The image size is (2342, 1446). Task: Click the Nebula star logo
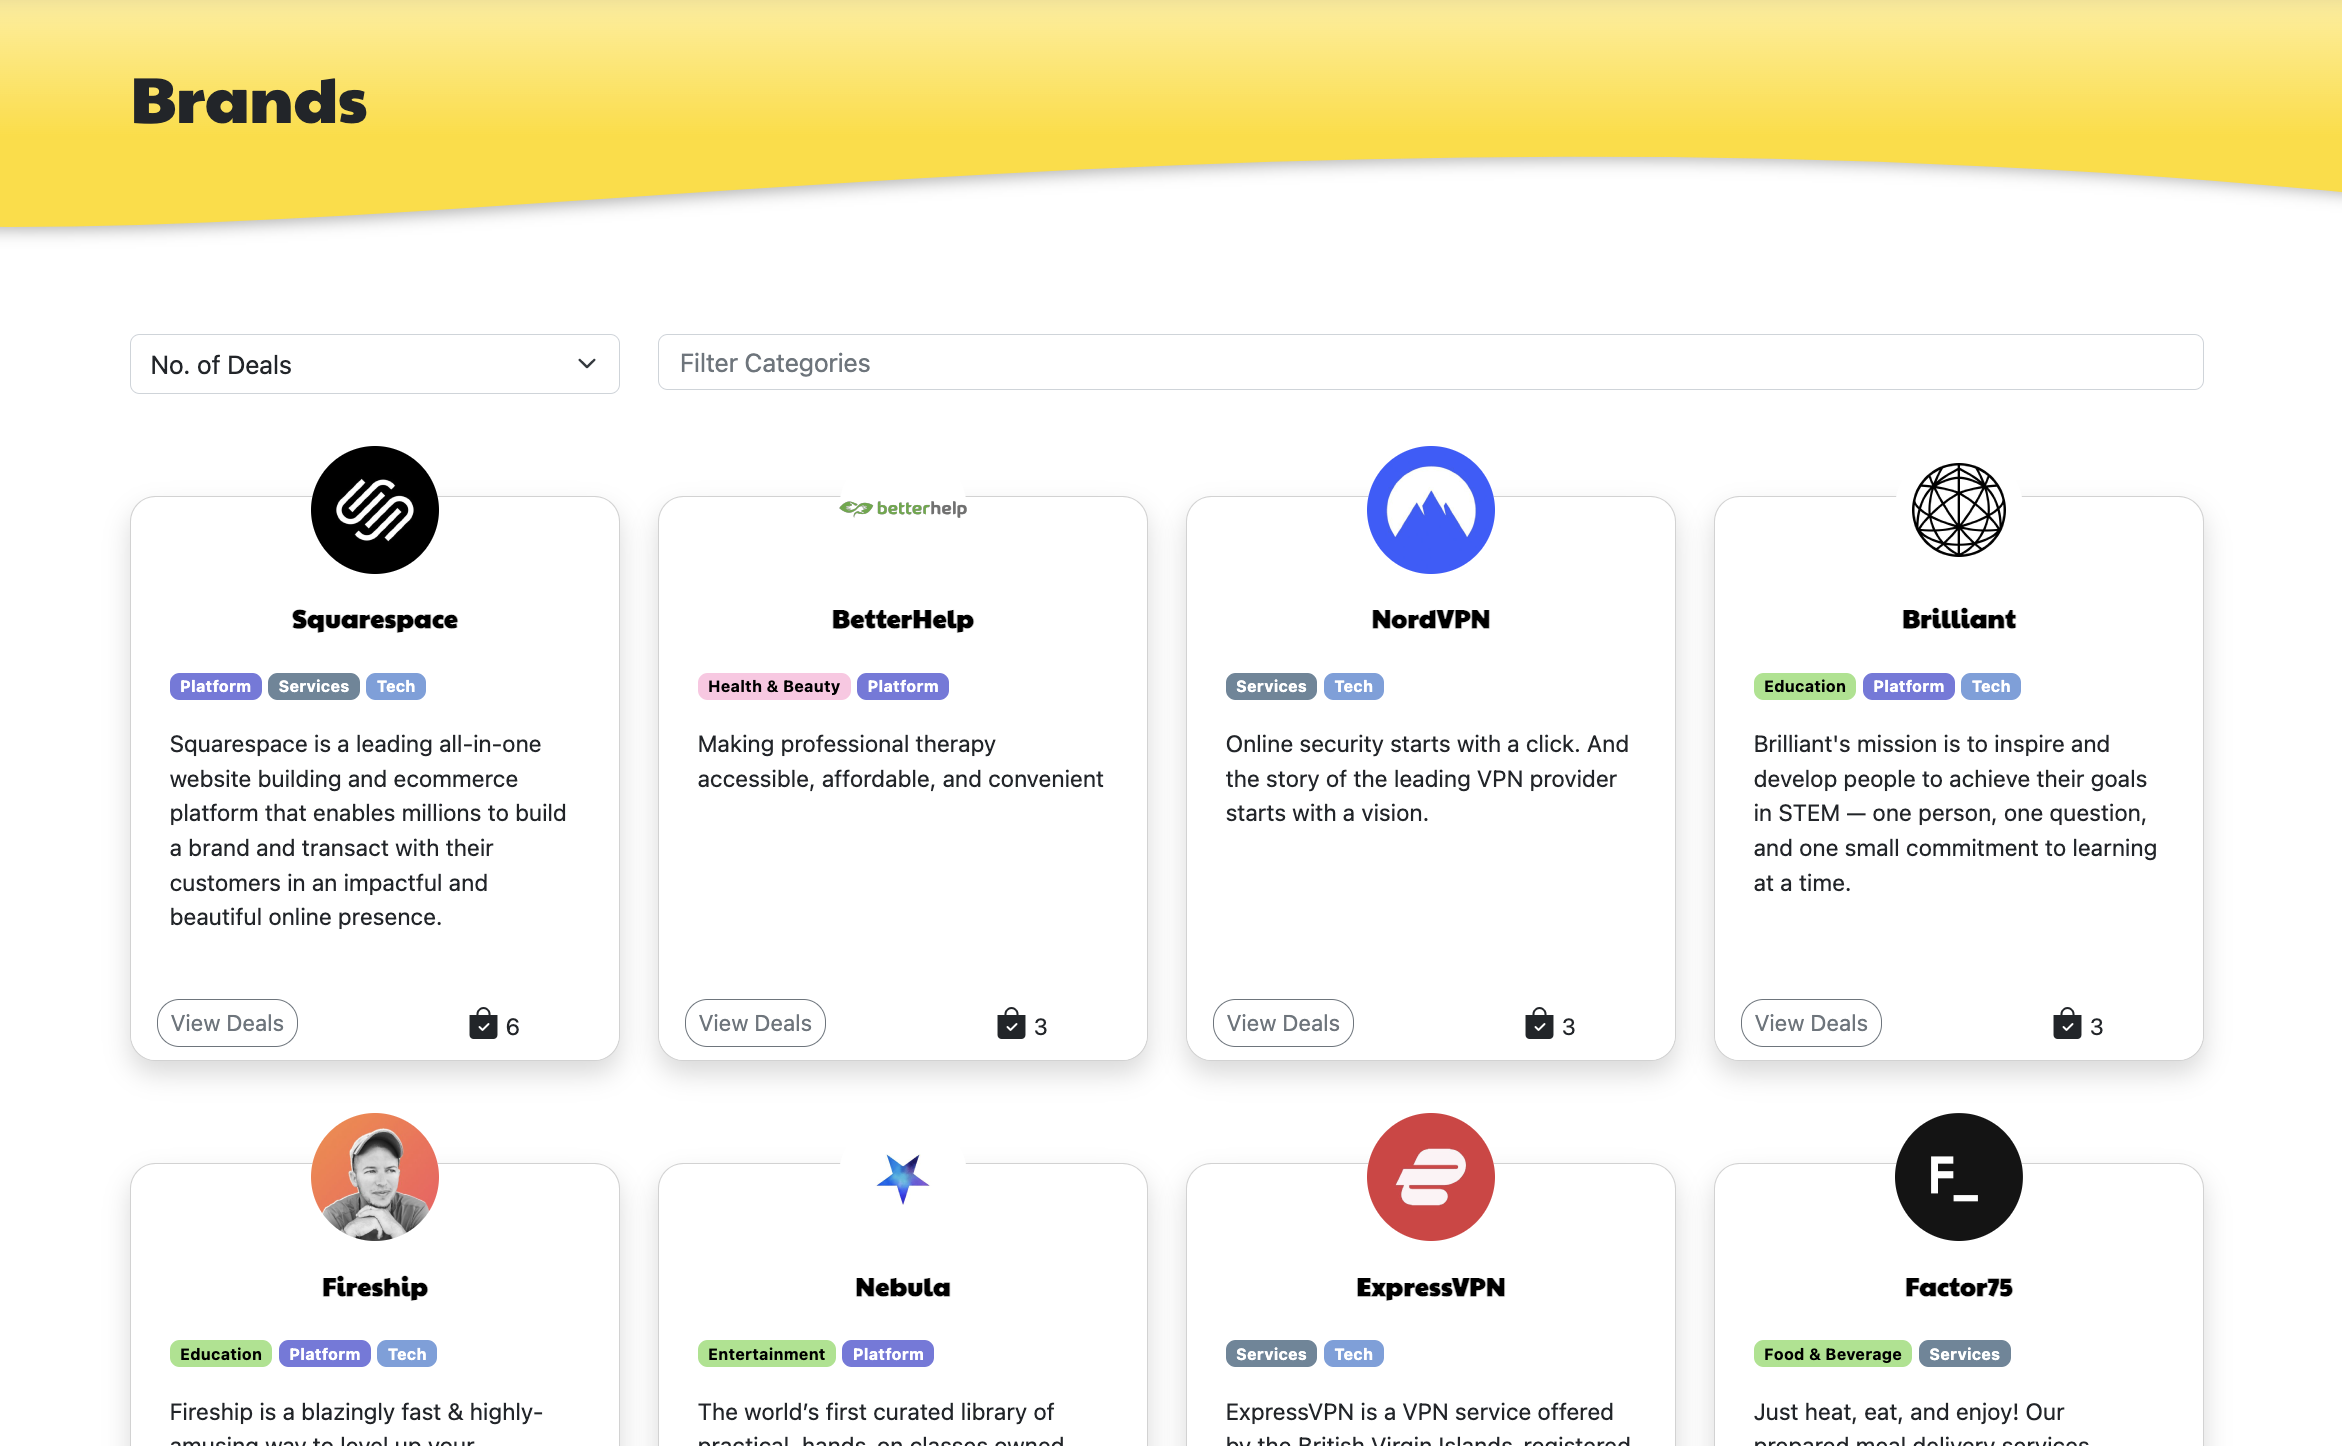pos(903,1178)
